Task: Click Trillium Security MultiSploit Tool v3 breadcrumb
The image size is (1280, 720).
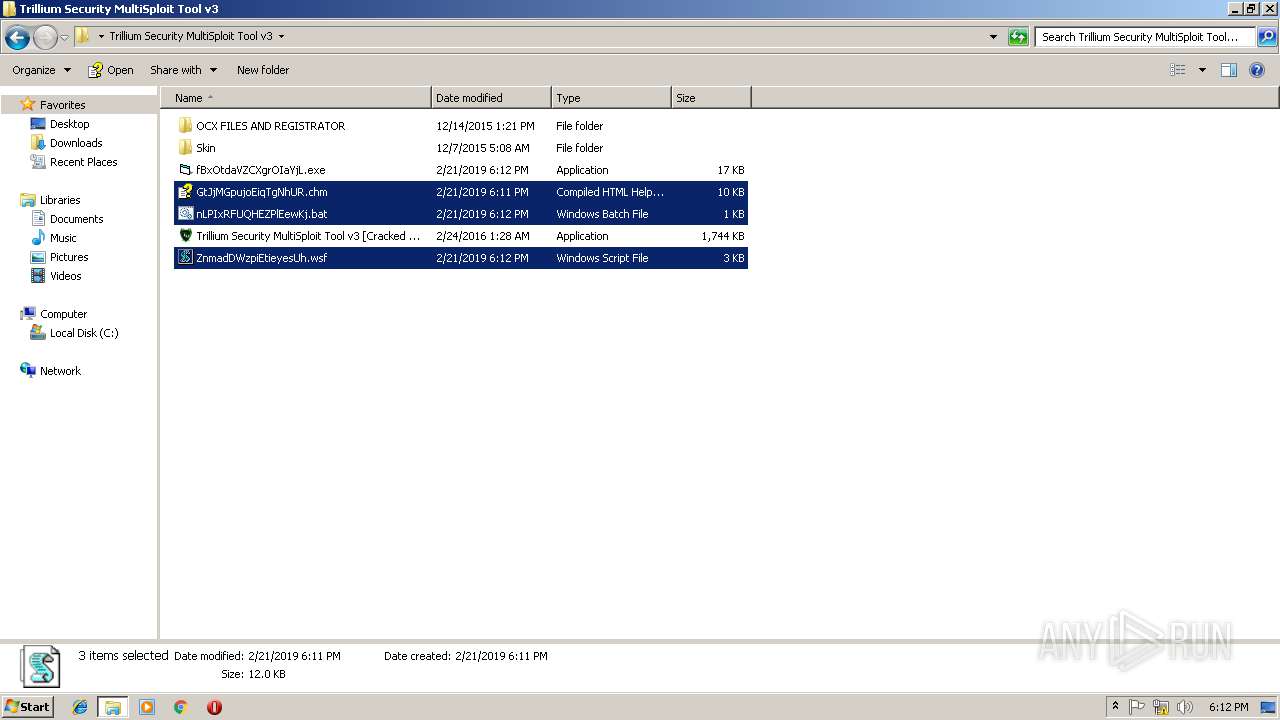Action: pos(191,36)
